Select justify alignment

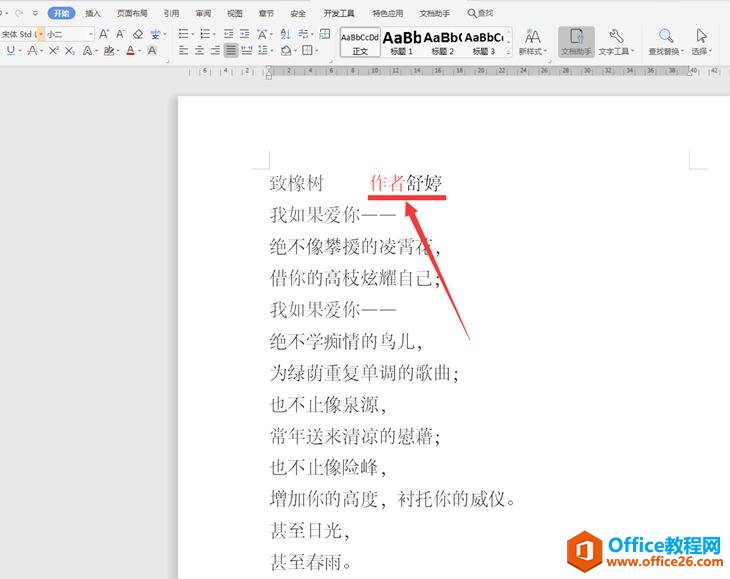pyautogui.click(x=231, y=50)
